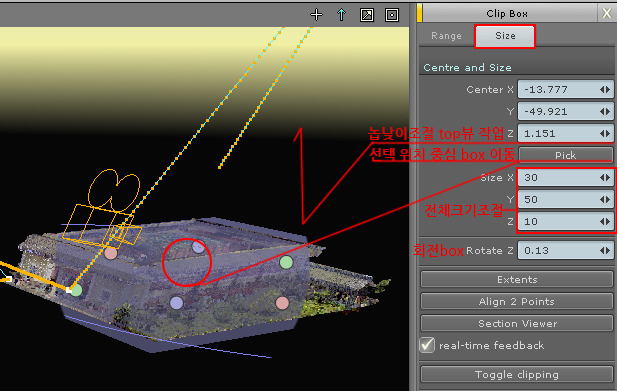Adjust Size Y with its stepper arrows
This screenshot has width=617, height=391.
(x=605, y=199)
